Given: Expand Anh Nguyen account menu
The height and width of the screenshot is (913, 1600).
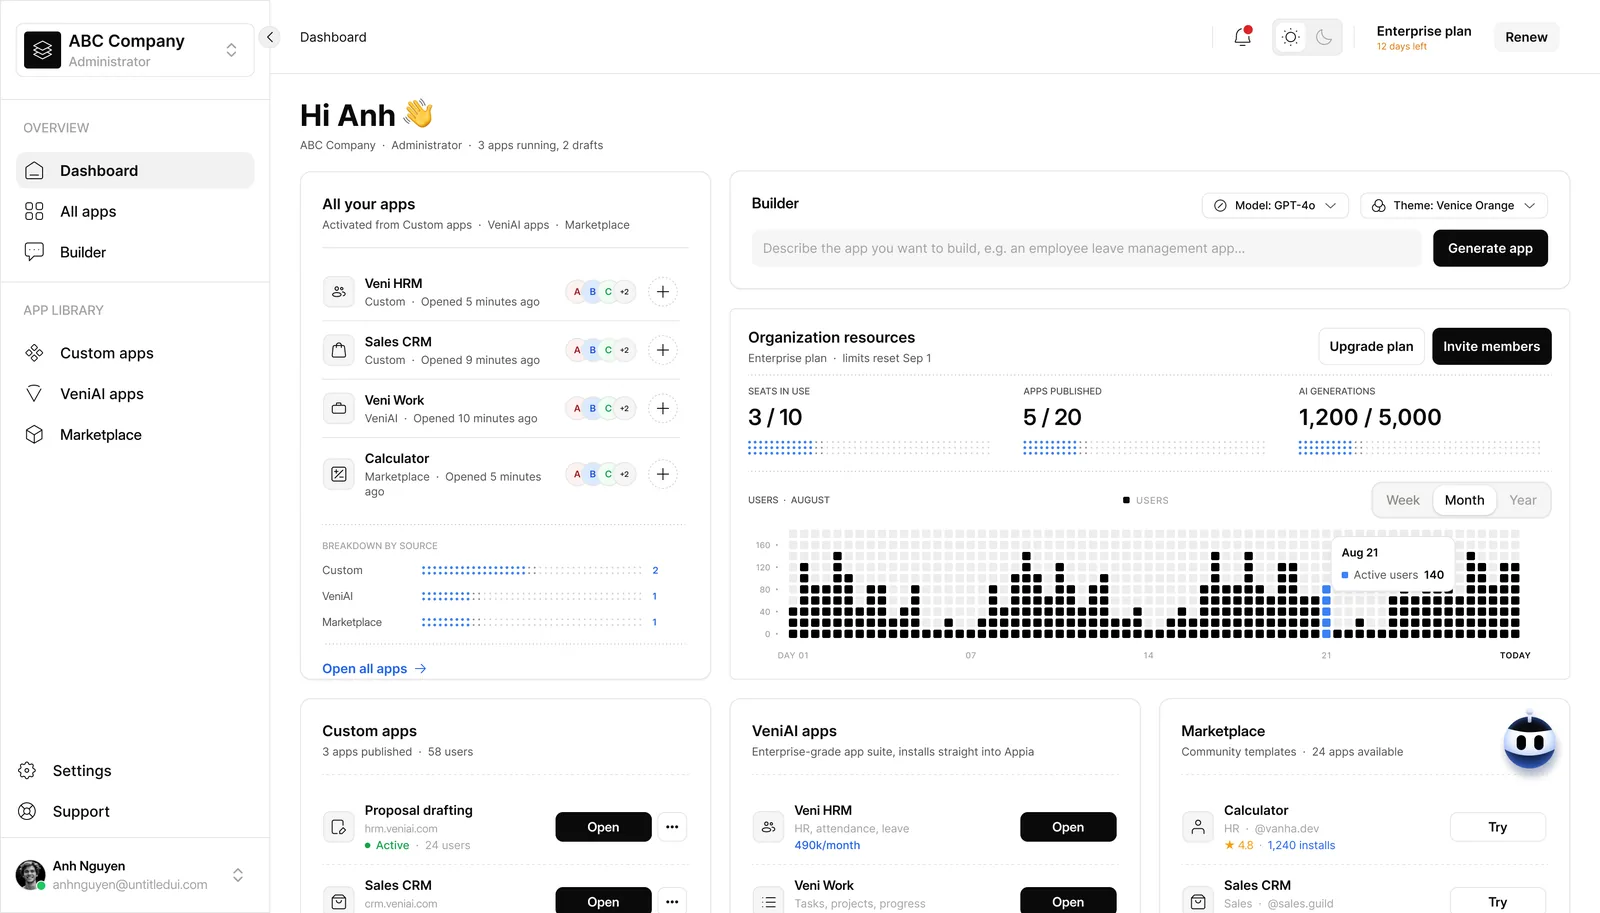Looking at the screenshot, I should pos(238,875).
